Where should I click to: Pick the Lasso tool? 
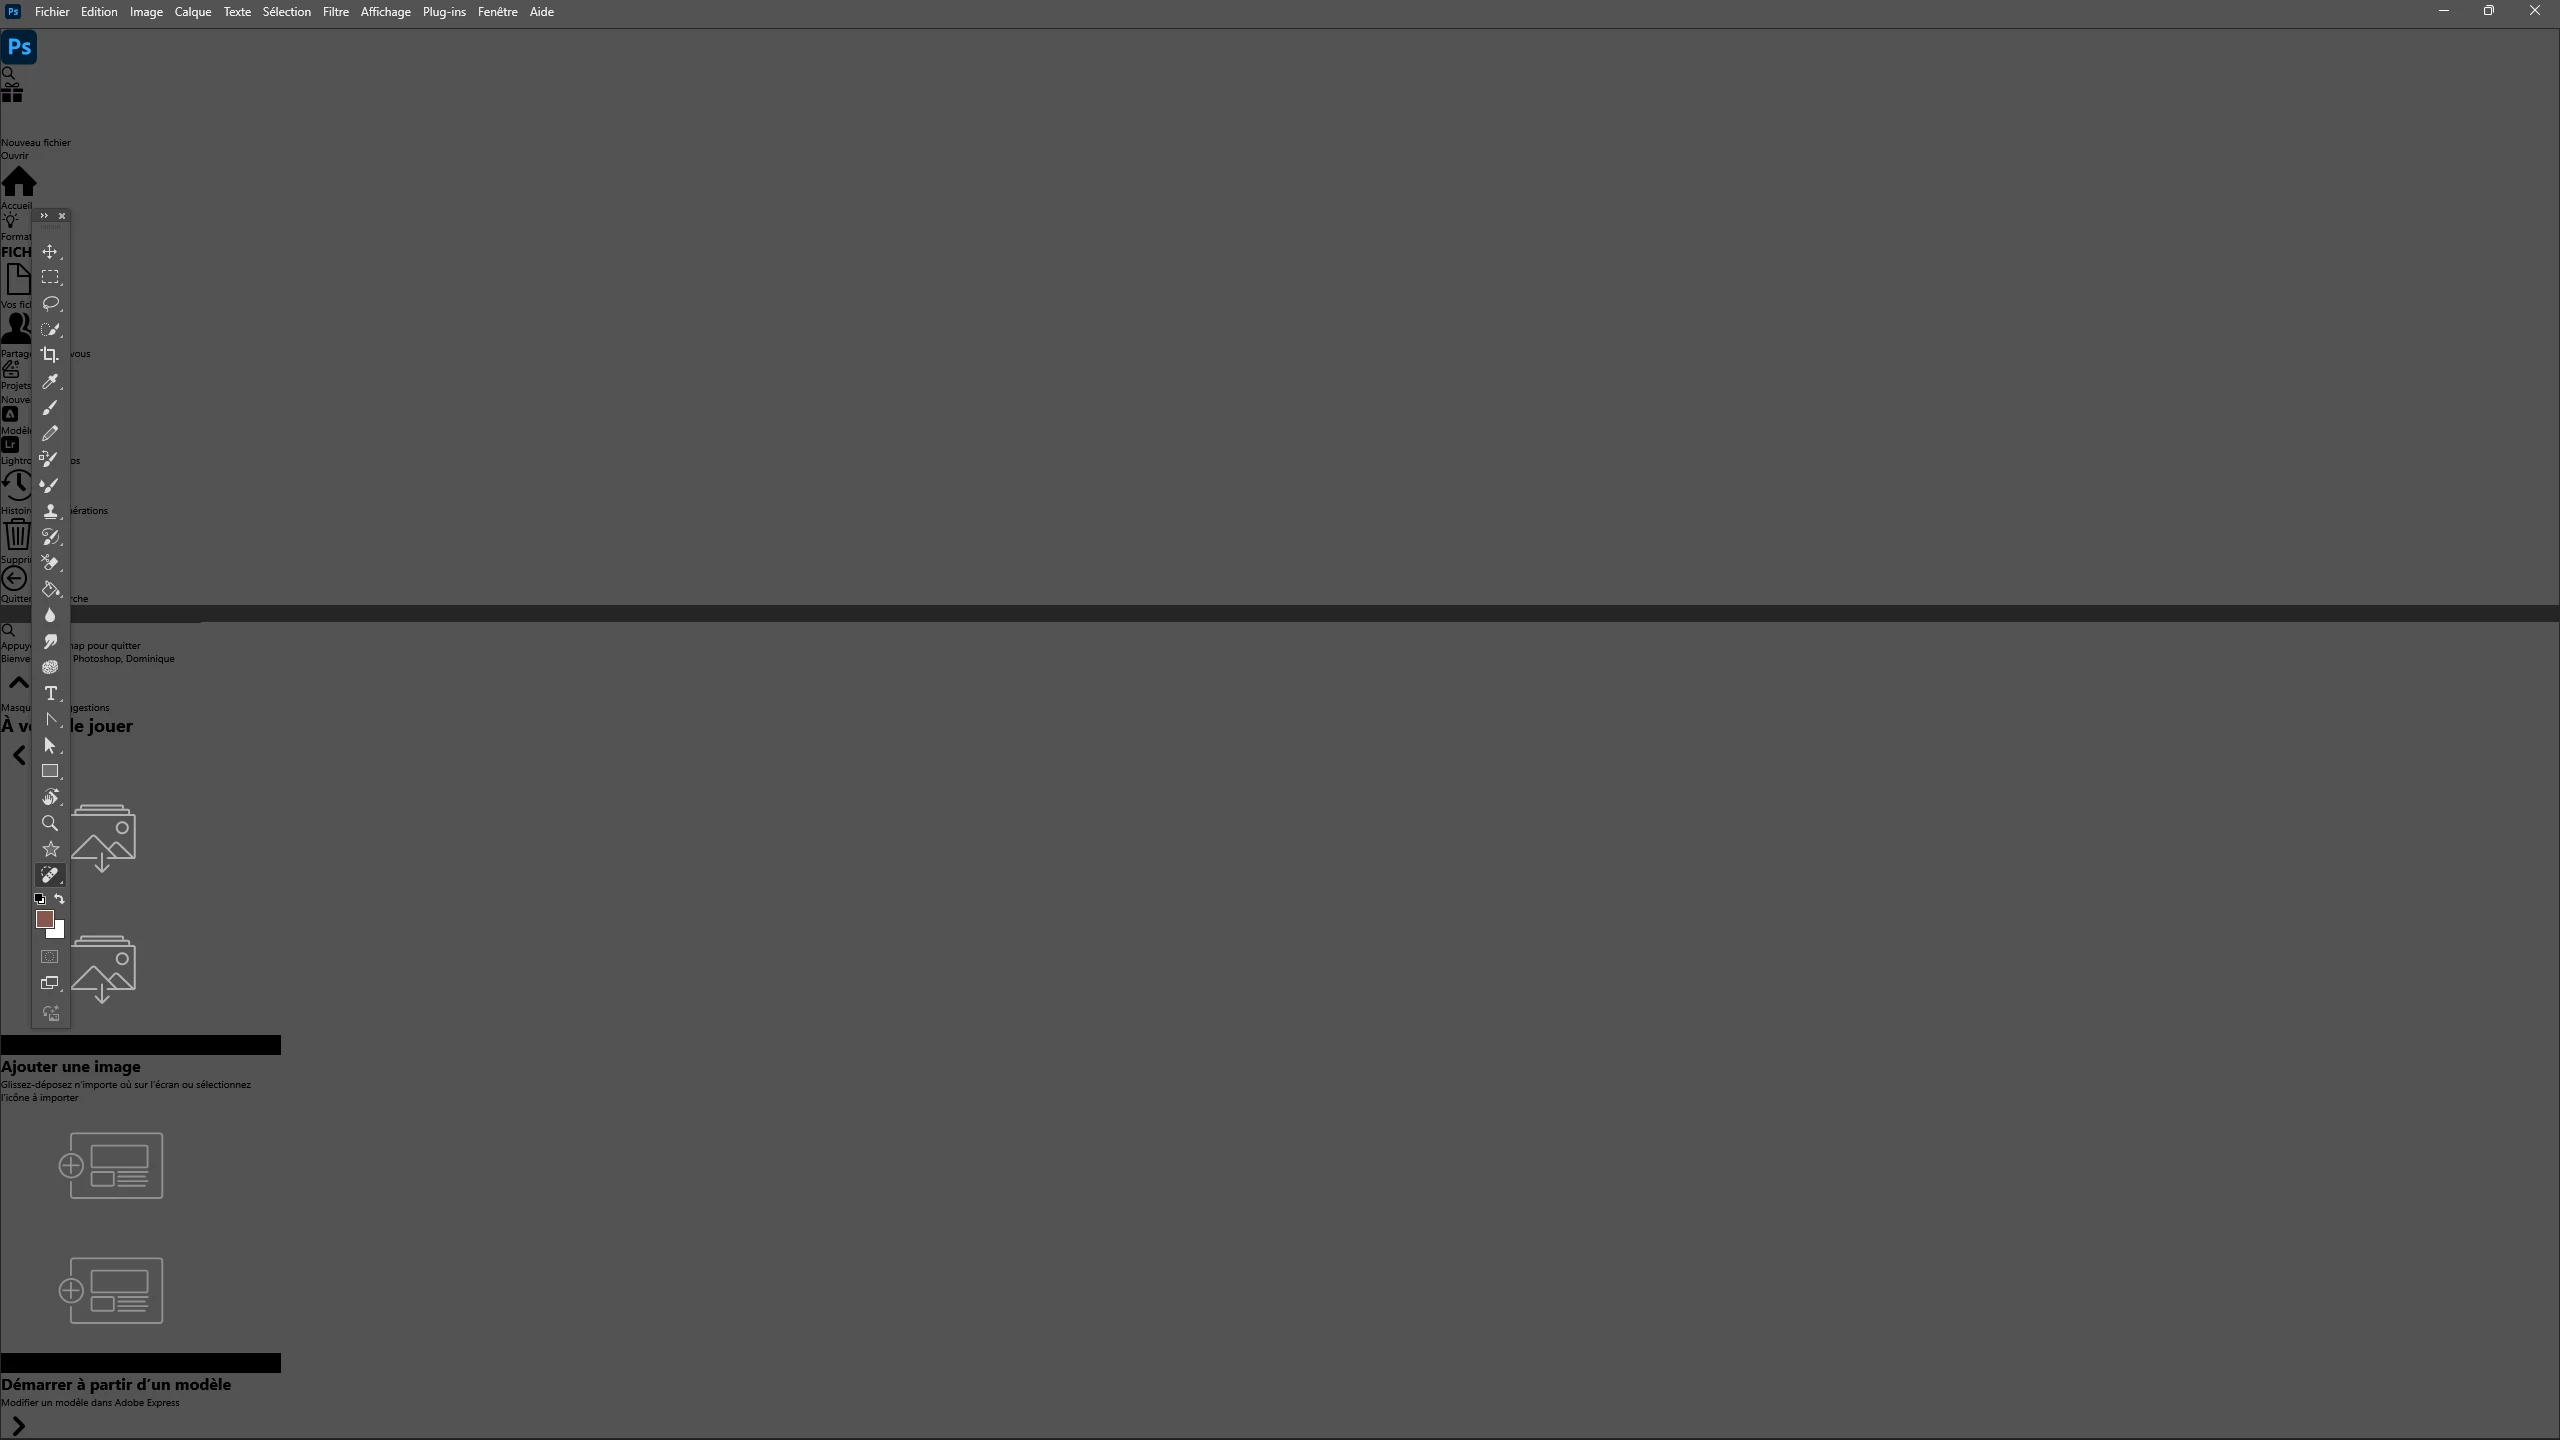tap(50, 303)
